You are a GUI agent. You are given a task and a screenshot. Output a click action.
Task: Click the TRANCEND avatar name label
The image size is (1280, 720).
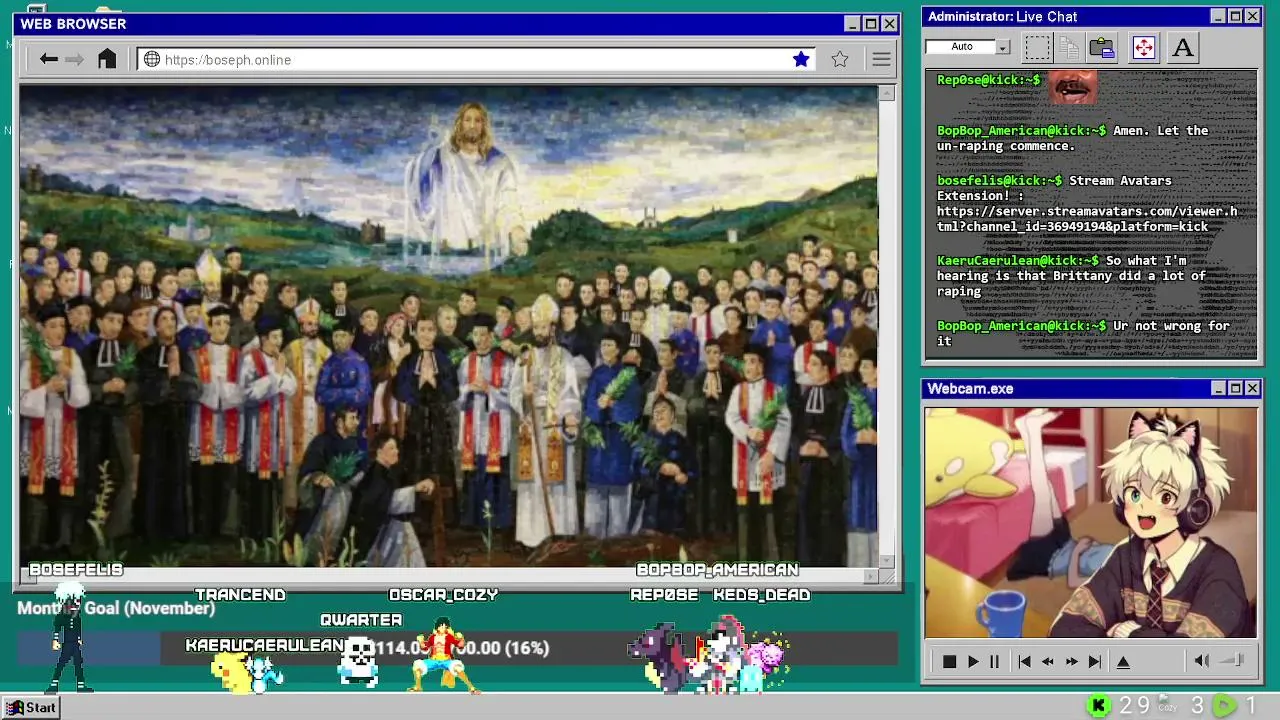[x=240, y=595]
